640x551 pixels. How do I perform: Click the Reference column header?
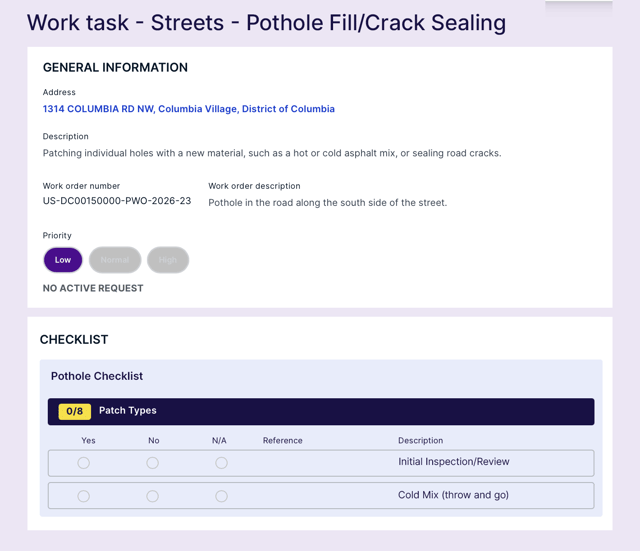(282, 440)
